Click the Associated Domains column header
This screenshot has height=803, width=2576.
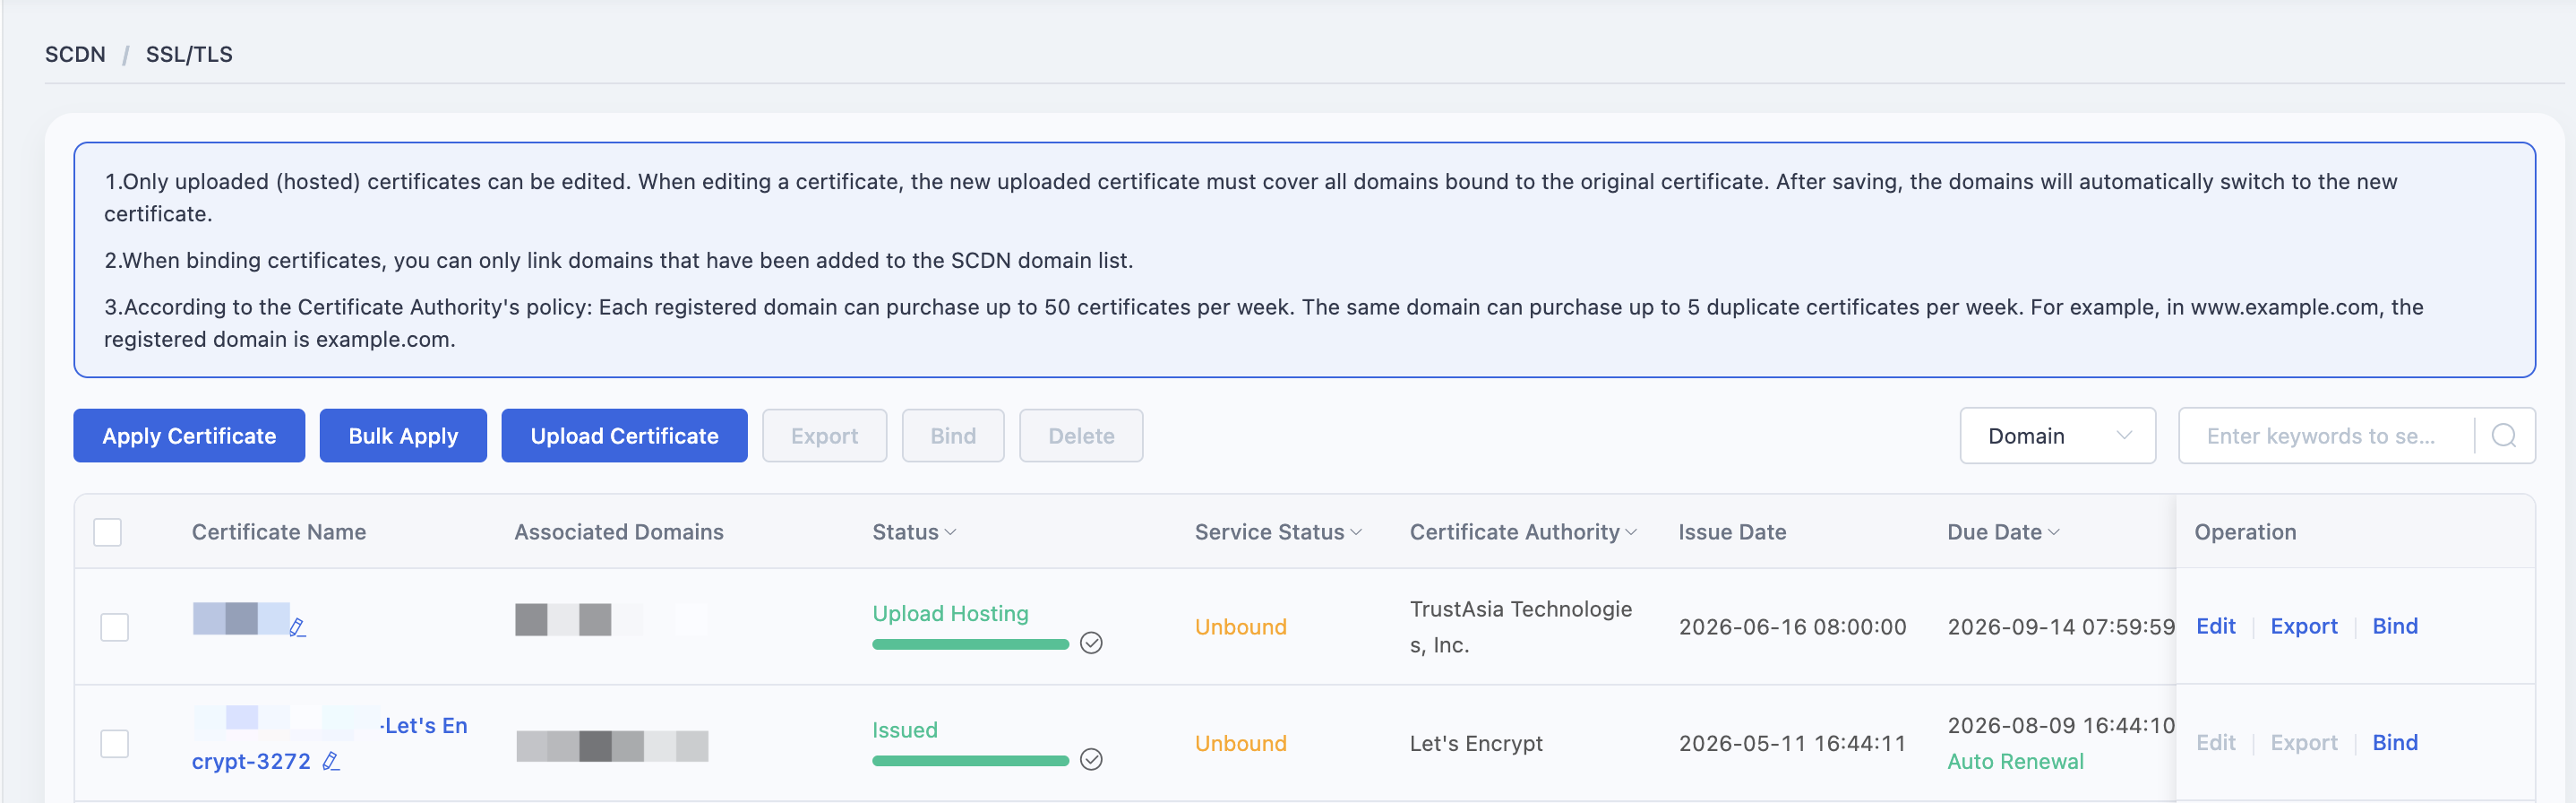[619, 532]
